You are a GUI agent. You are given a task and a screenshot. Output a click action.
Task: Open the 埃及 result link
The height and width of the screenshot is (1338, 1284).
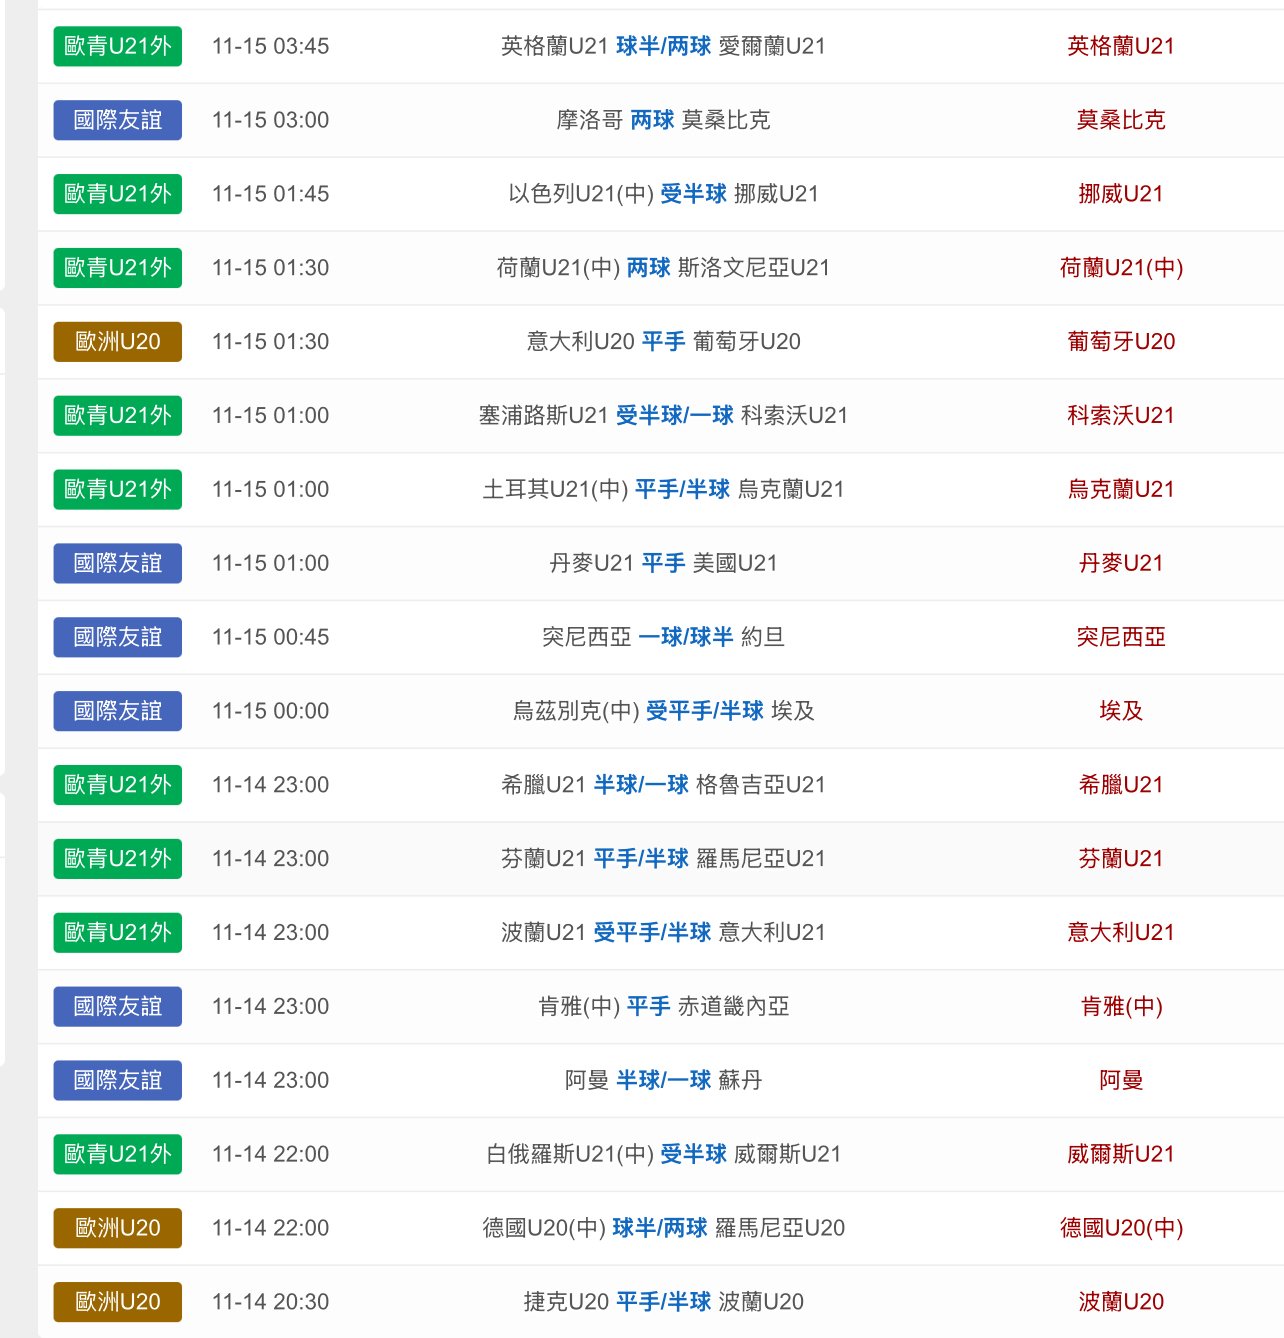click(x=1120, y=711)
